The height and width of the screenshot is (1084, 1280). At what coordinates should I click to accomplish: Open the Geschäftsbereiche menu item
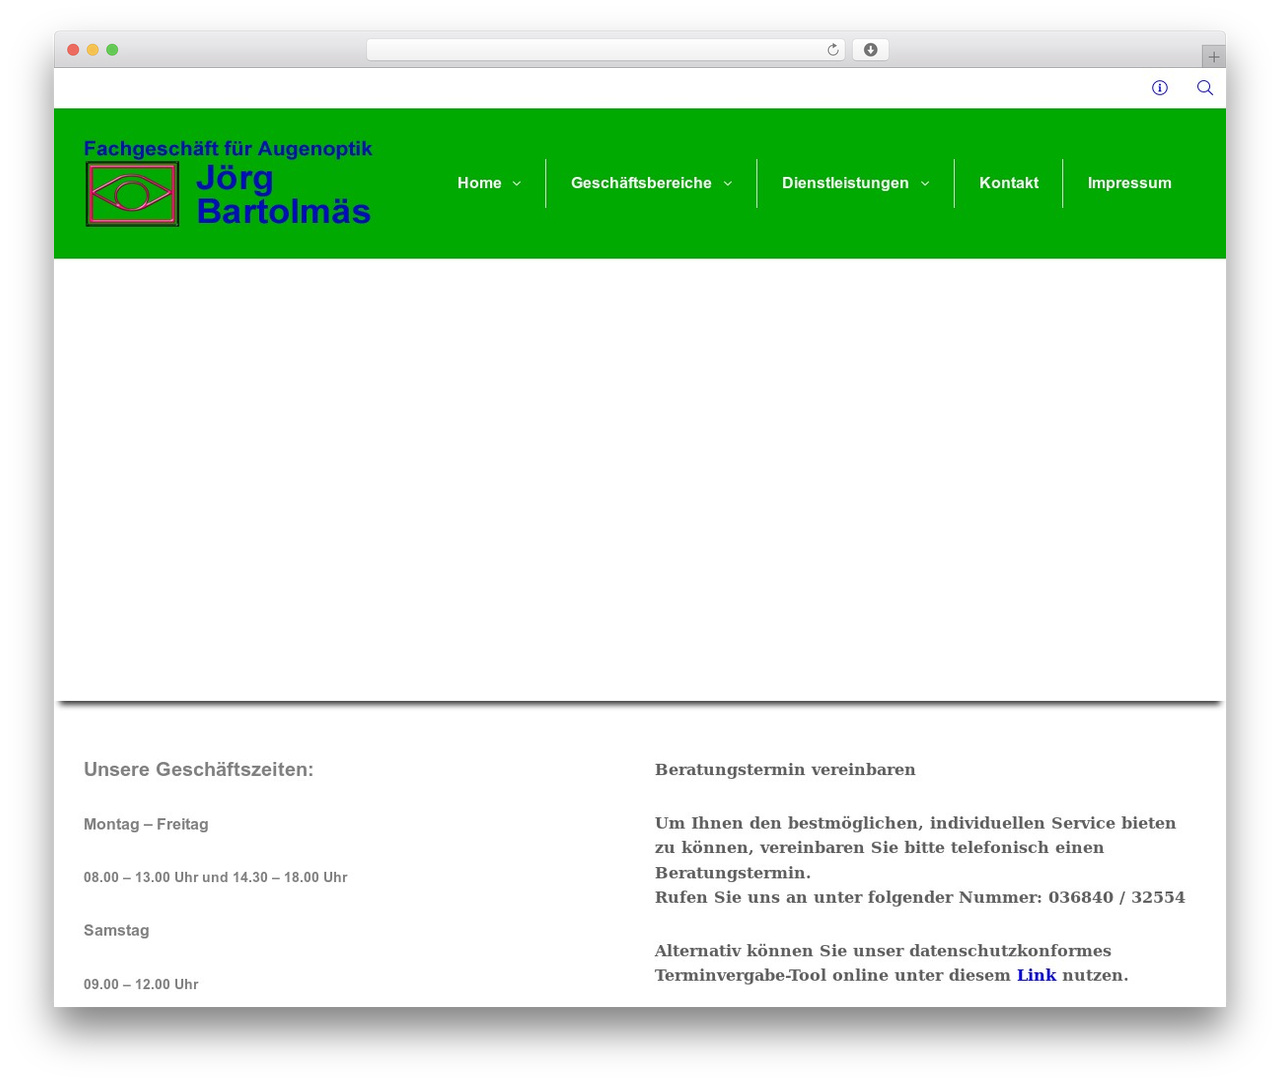coord(641,183)
